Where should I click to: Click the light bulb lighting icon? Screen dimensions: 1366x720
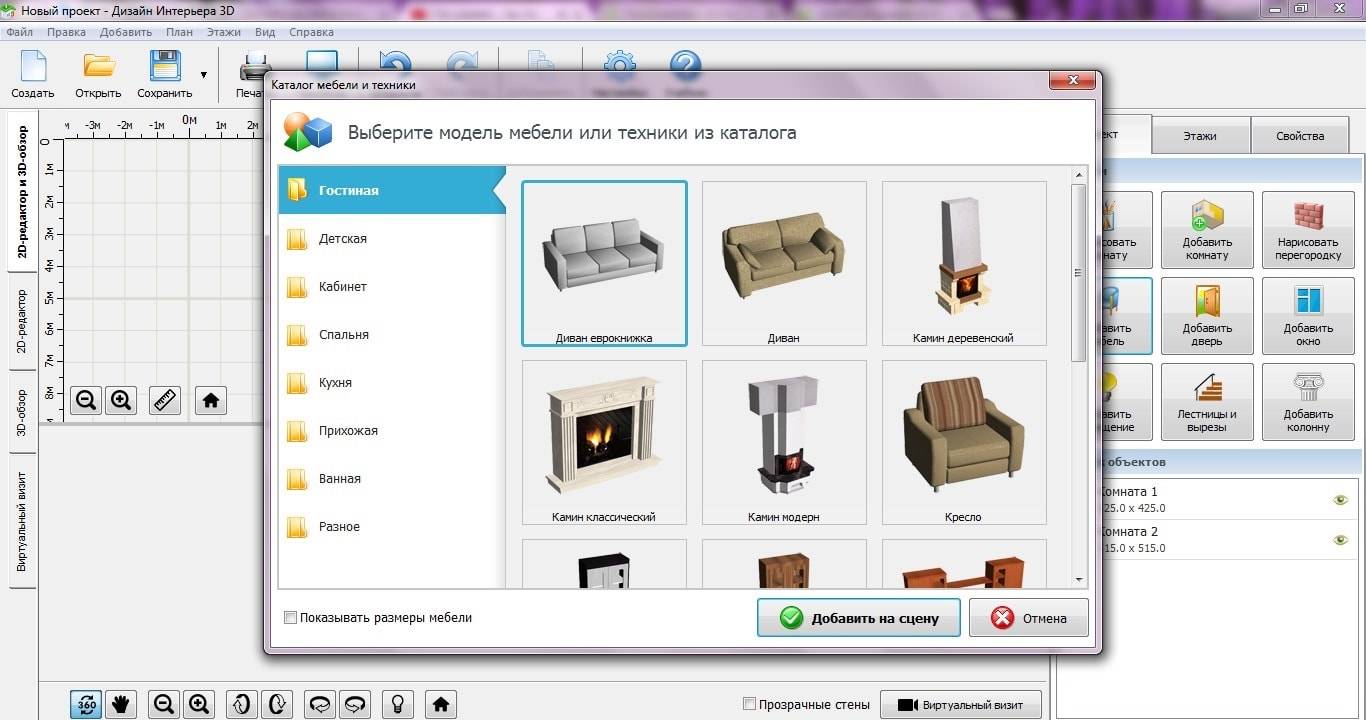(397, 704)
